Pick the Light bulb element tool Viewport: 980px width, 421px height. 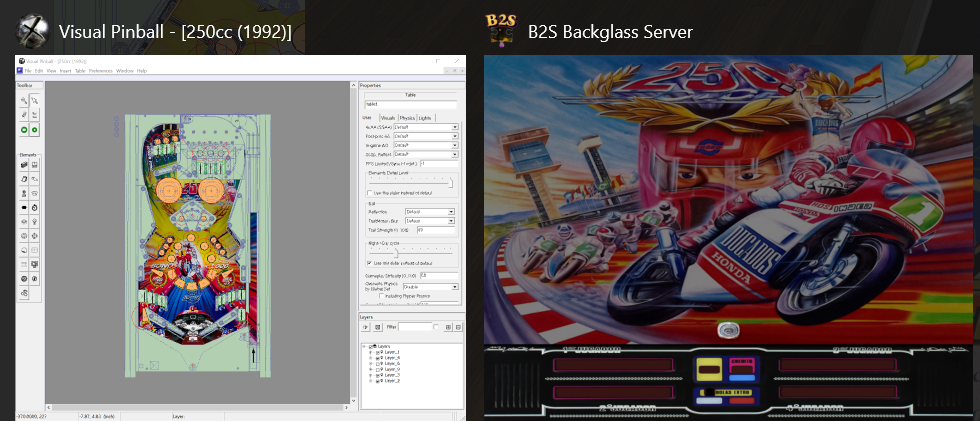point(35,222)
